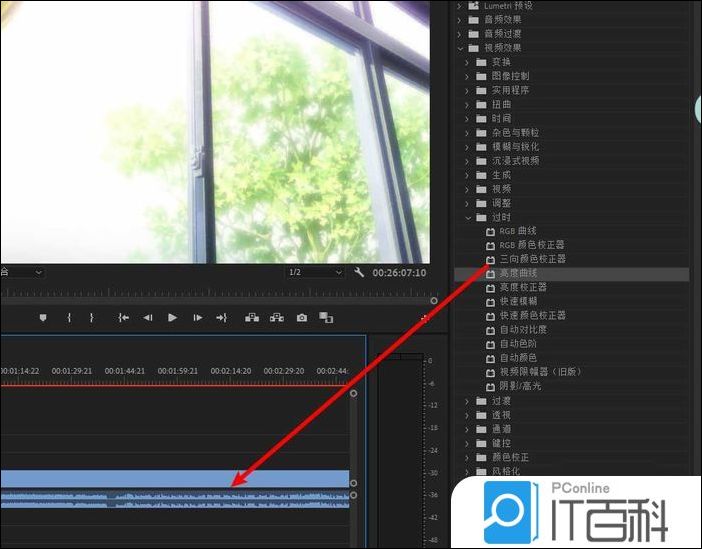Click the program monitor timecode 00:26:07:10
This screenshot has width=702, height=549.
(x=399, y=272)
